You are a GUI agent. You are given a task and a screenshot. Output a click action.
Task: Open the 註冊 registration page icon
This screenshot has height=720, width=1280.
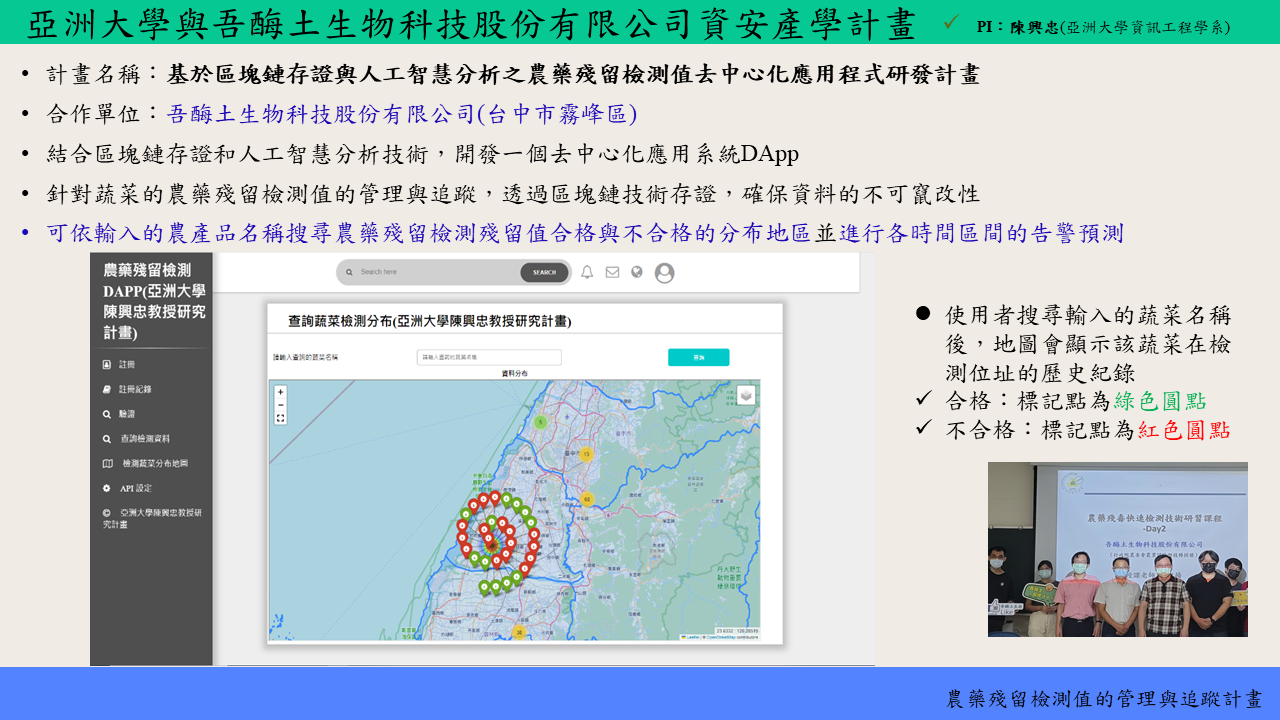(x=107, y=365)
